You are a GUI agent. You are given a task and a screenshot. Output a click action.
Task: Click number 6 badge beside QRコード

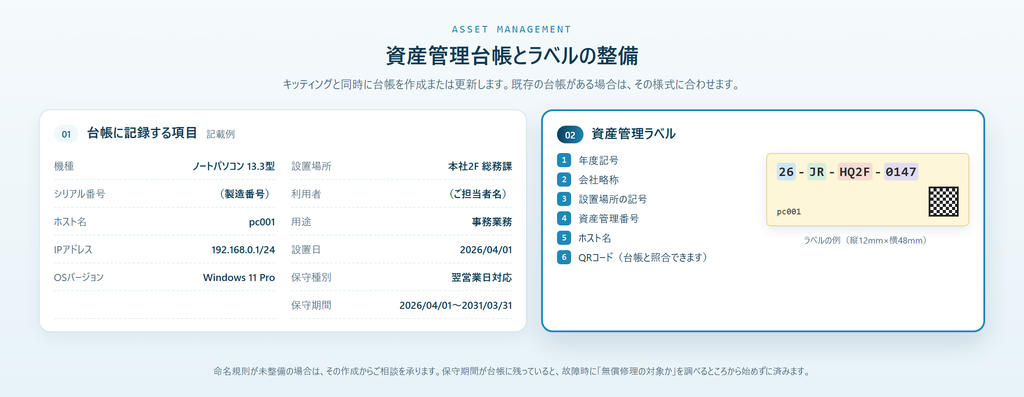pos(564,258)
